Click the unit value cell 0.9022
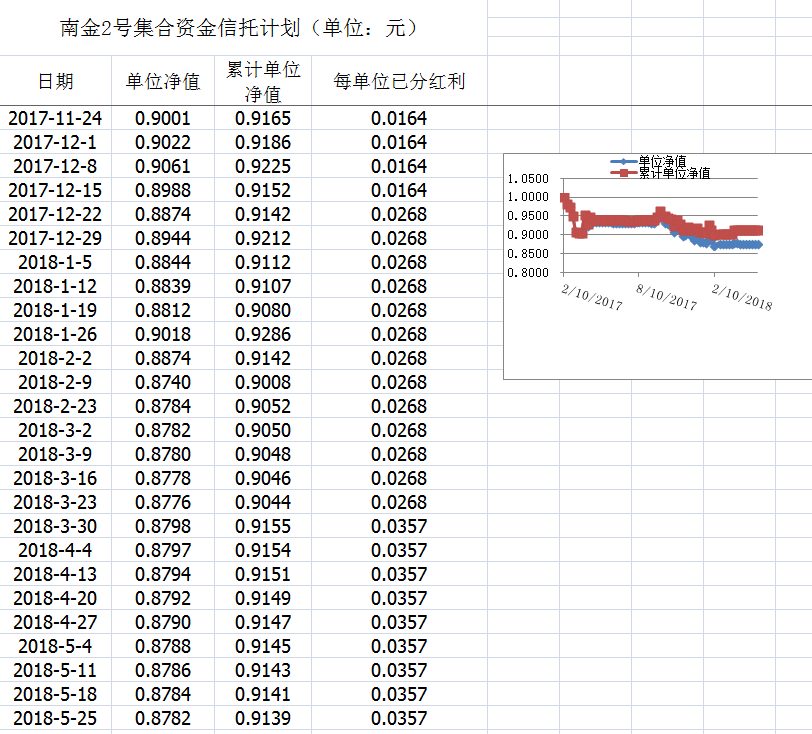This screenshot has height=734, width=812. (x=163, y=142)
